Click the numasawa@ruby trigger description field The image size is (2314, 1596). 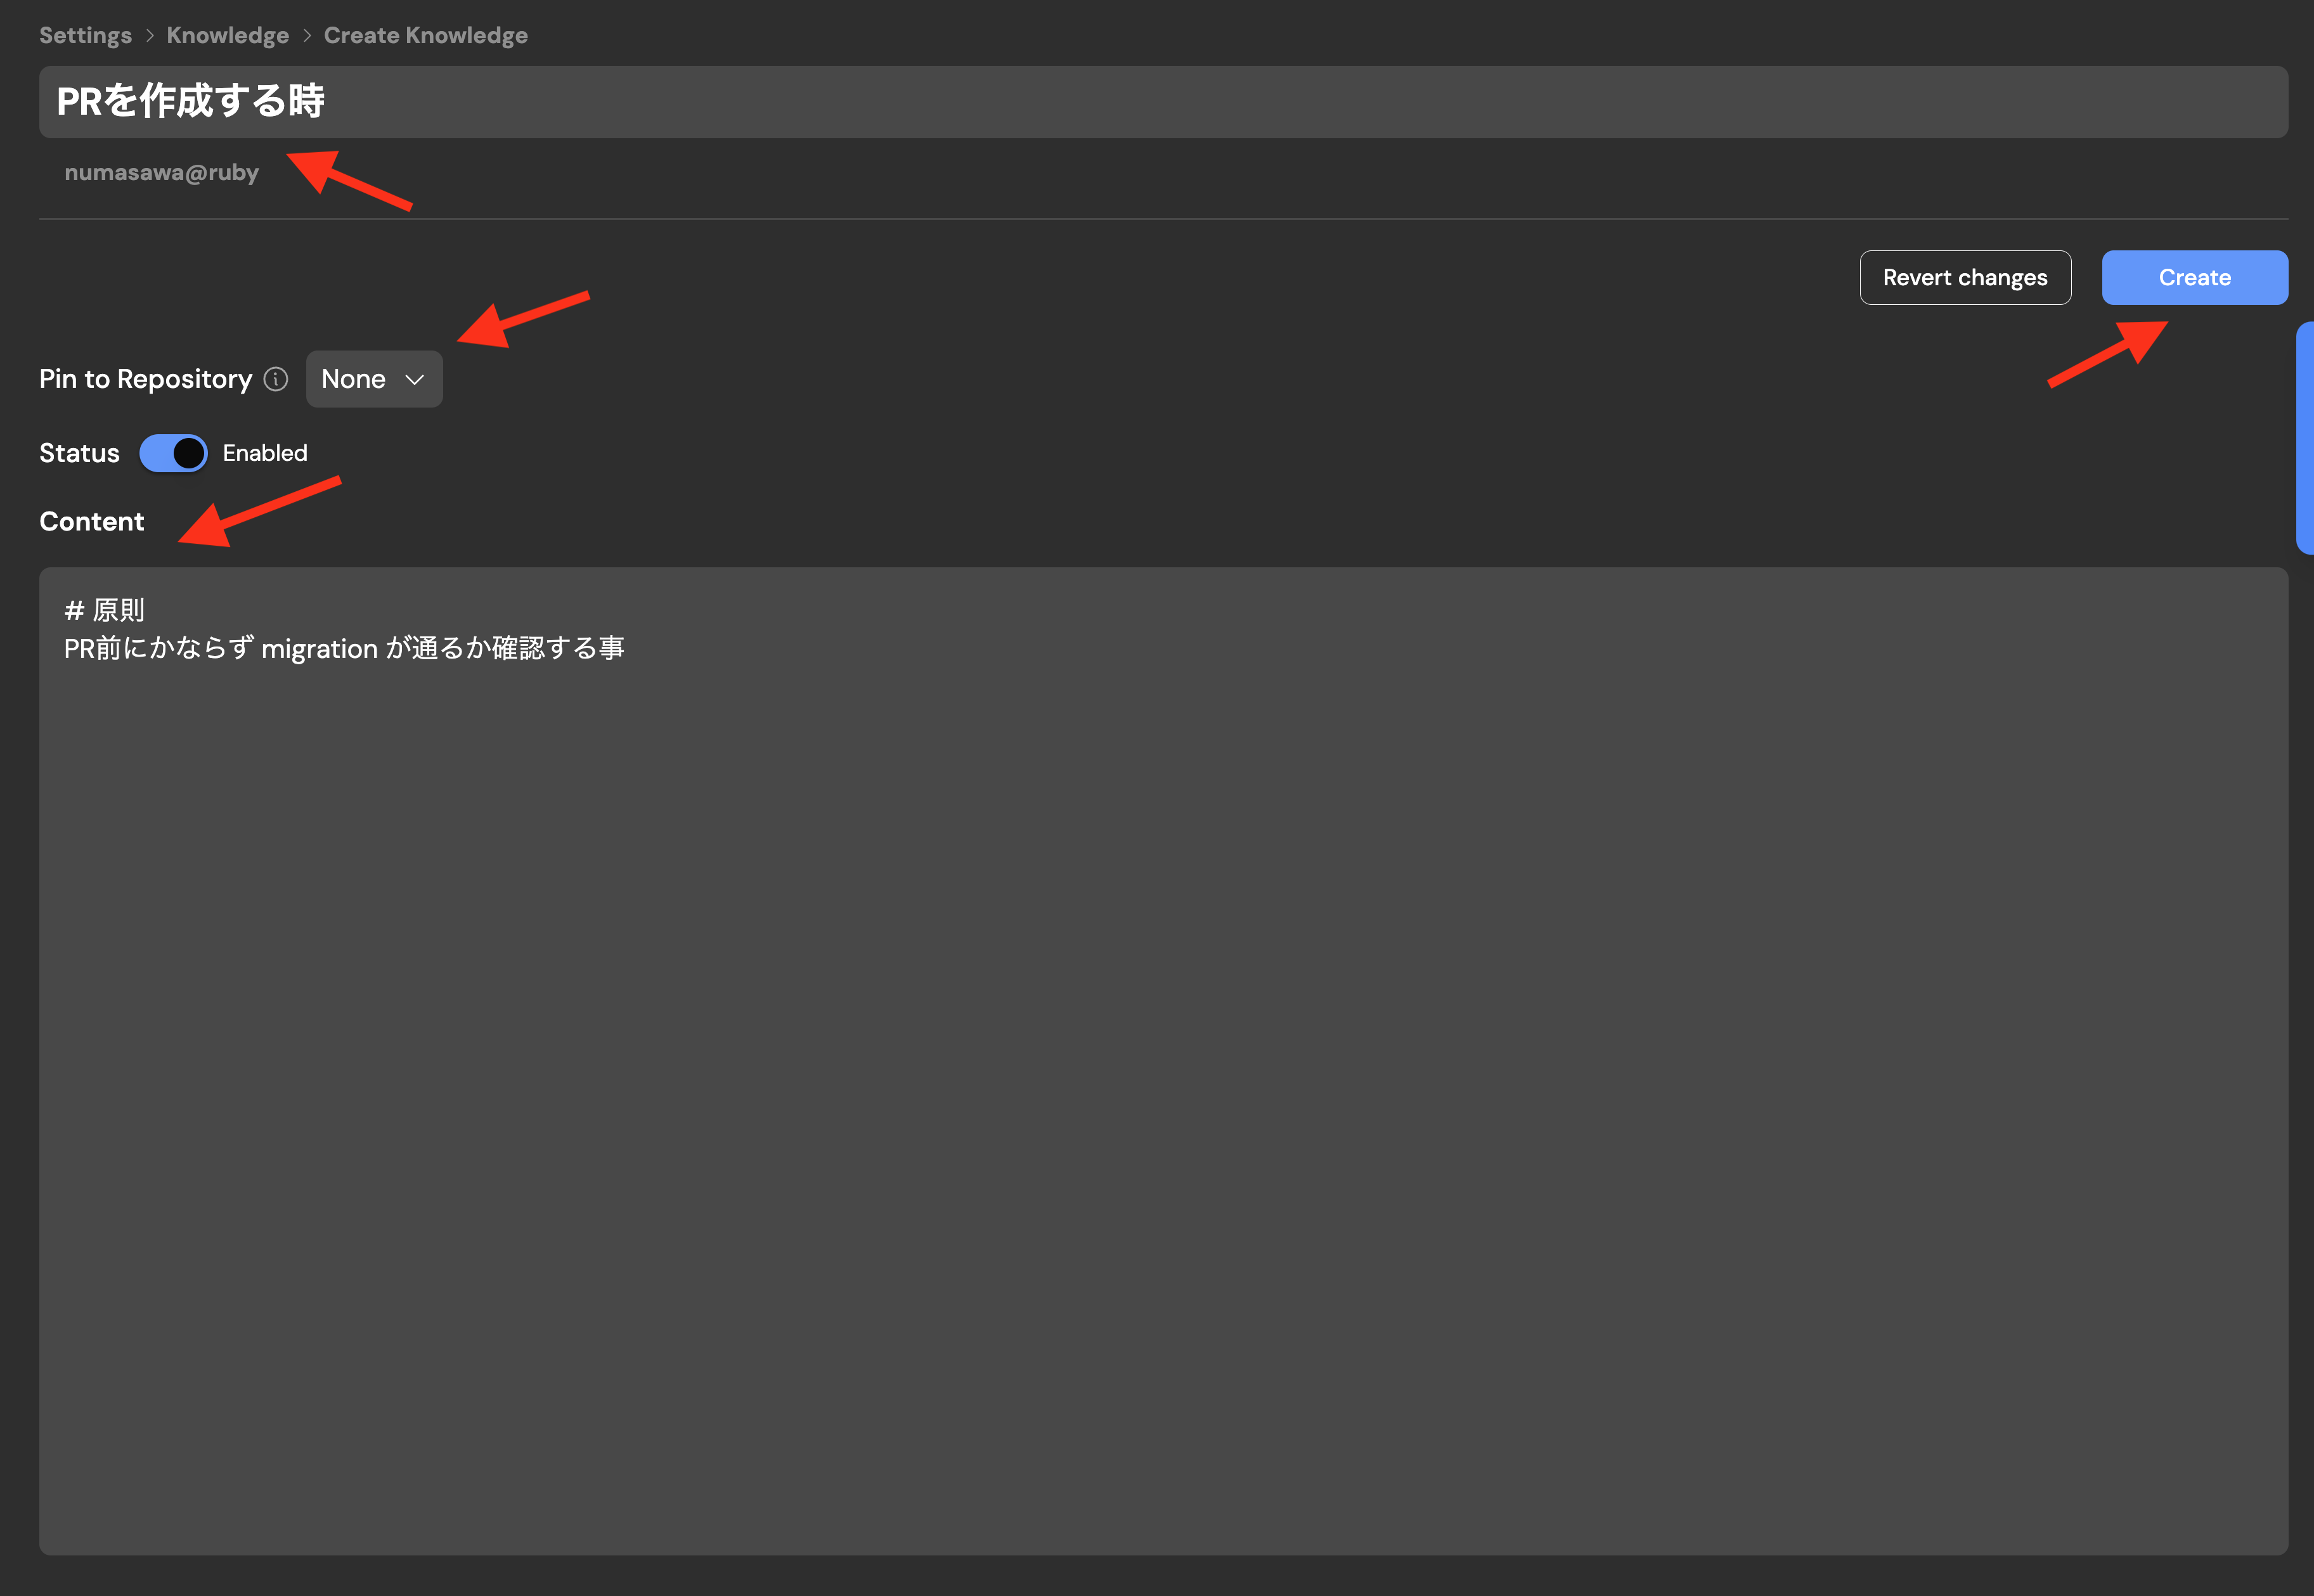[x=162, y=173]
